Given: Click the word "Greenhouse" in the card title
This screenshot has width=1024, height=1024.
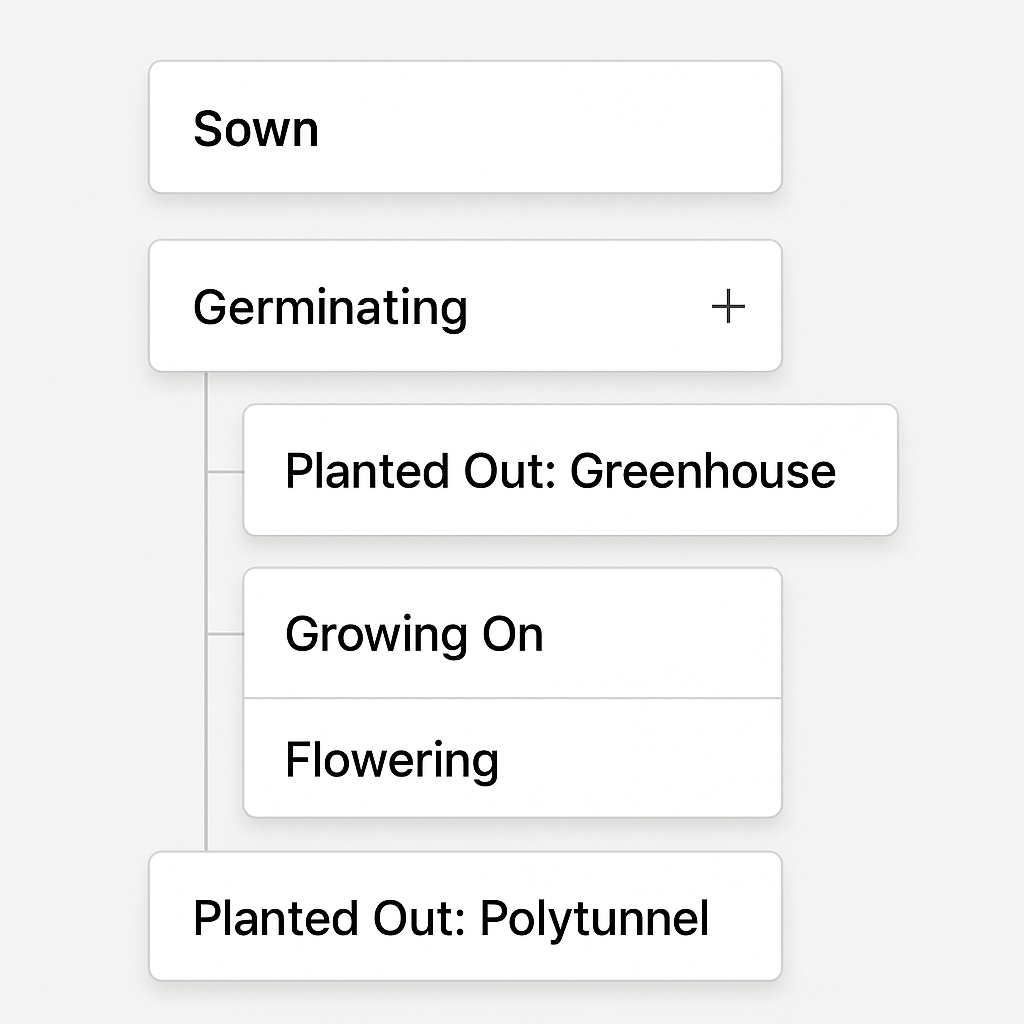Looking at the screenshot, I should [703, 470].
